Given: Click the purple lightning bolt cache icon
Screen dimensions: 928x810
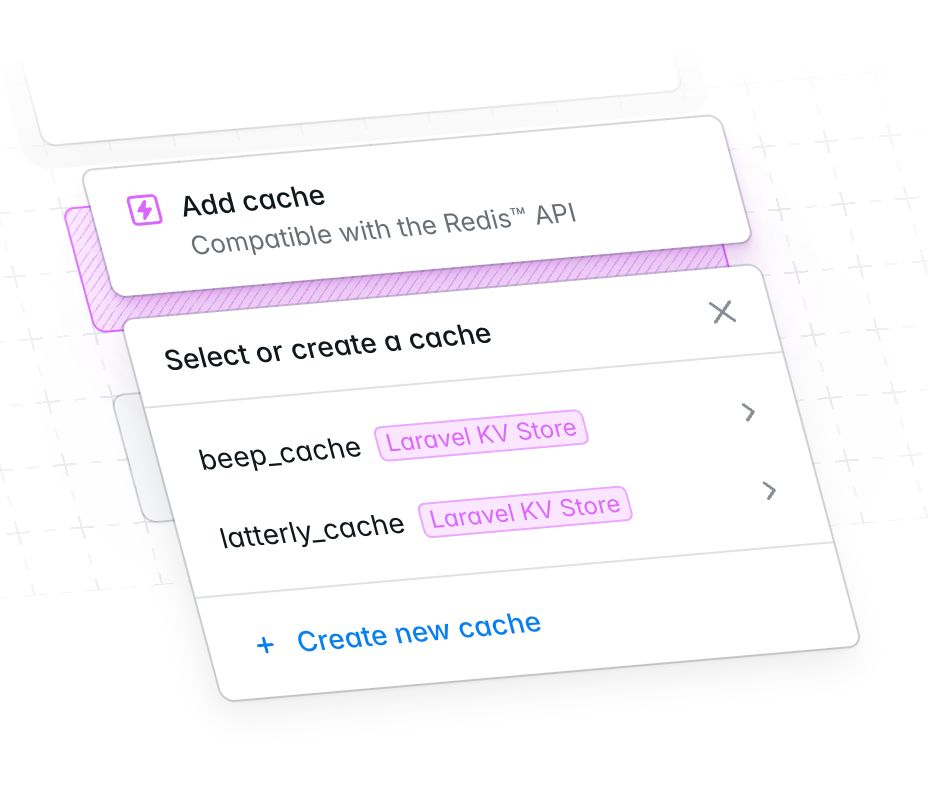Looking at the screenshot, I should pyautogui.click(x=144, y=209).
